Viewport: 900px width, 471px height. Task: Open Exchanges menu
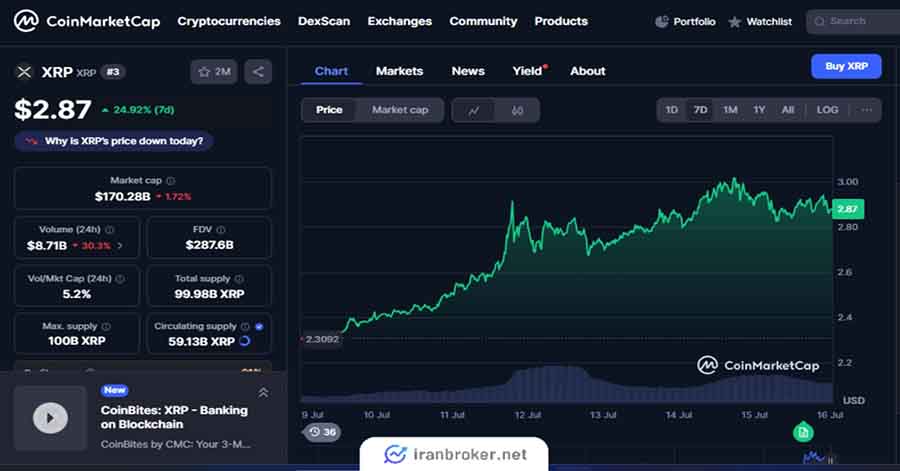(x=399, y=21)
